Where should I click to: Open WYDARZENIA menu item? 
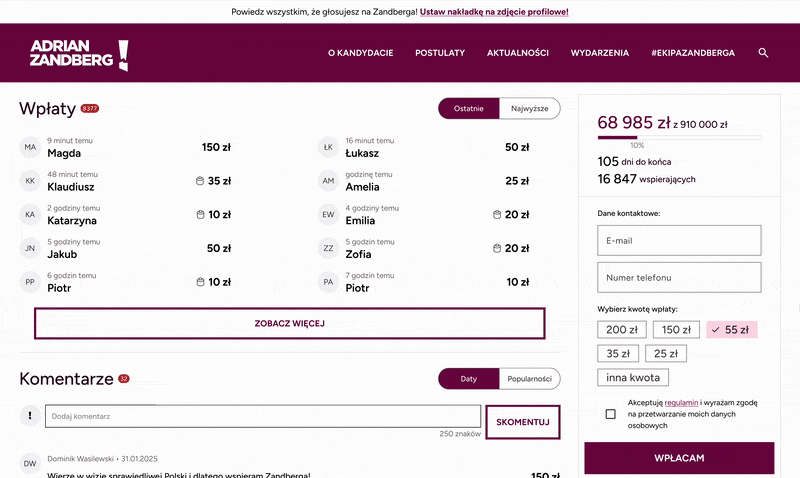pyautogui.click(x=599, y=53)
